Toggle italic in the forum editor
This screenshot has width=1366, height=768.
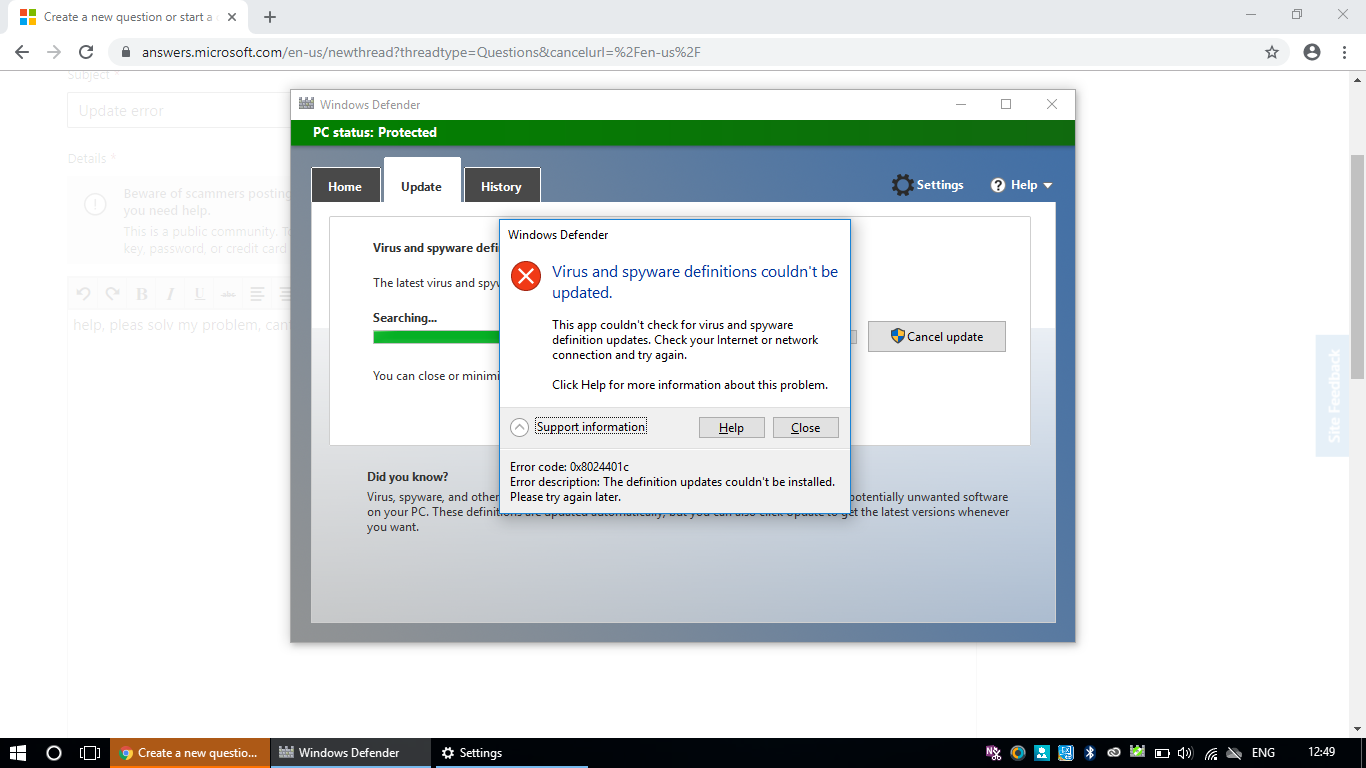[x=171, y=294]
